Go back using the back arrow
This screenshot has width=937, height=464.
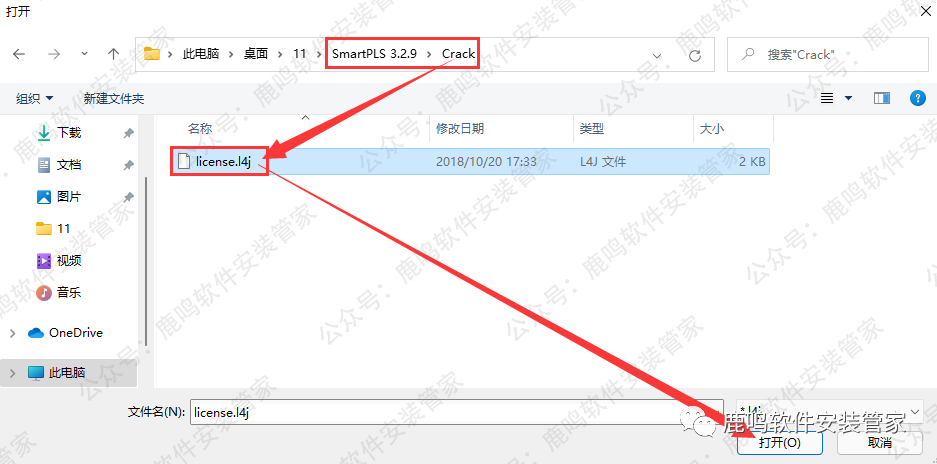[x=19, y=54]
